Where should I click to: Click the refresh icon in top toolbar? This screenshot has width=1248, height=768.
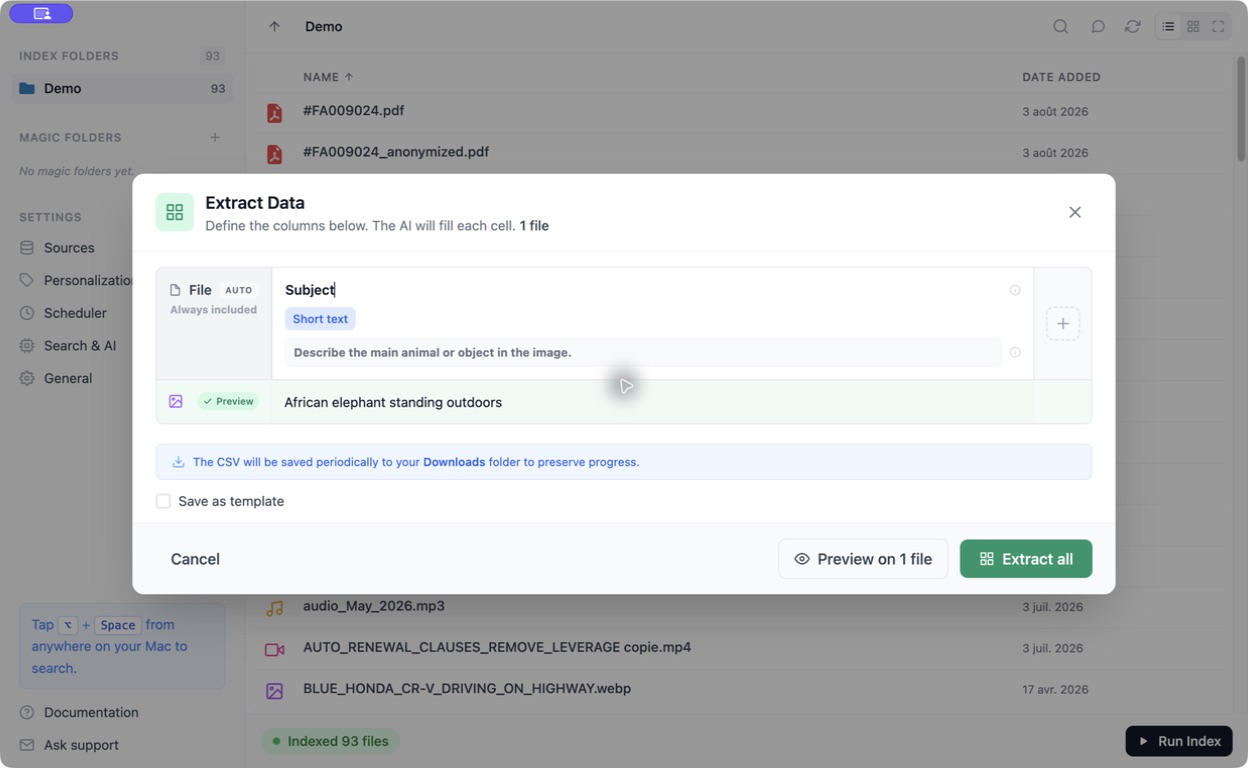click(1133, 27)
